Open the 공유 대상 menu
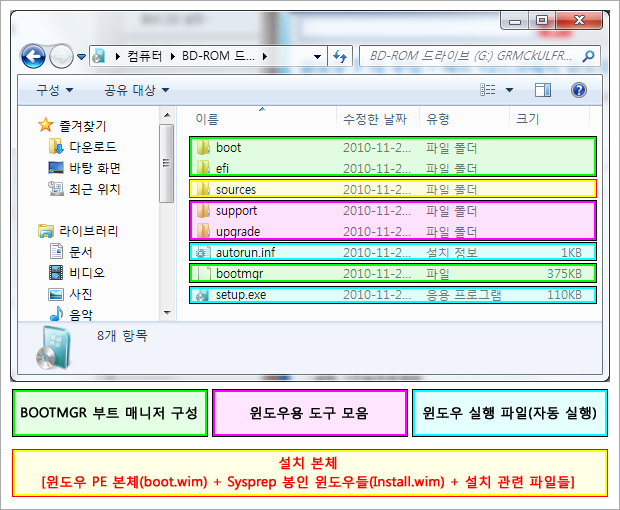Screen dimensions: 620x510 136,90
